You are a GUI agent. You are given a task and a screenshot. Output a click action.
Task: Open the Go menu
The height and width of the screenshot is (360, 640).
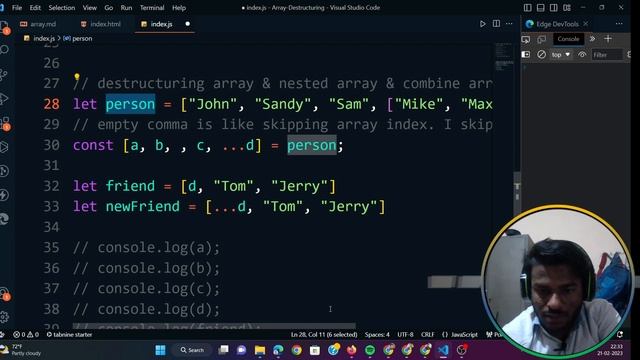pos(109,8)
